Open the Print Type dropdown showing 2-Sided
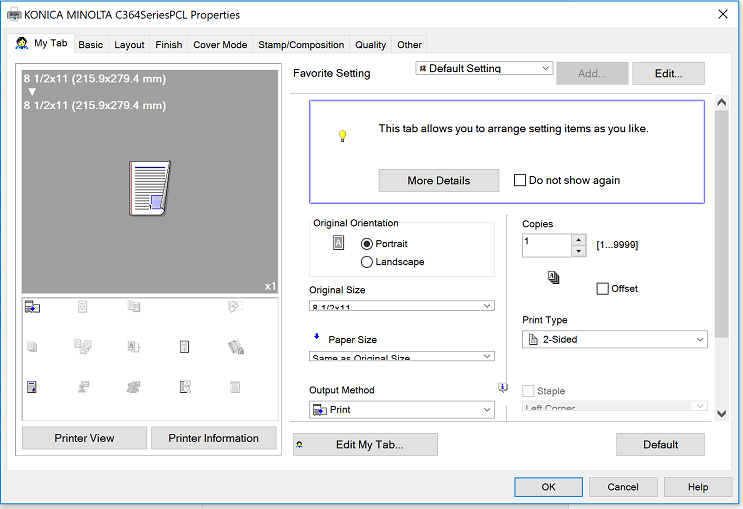 tap(615, 339)
